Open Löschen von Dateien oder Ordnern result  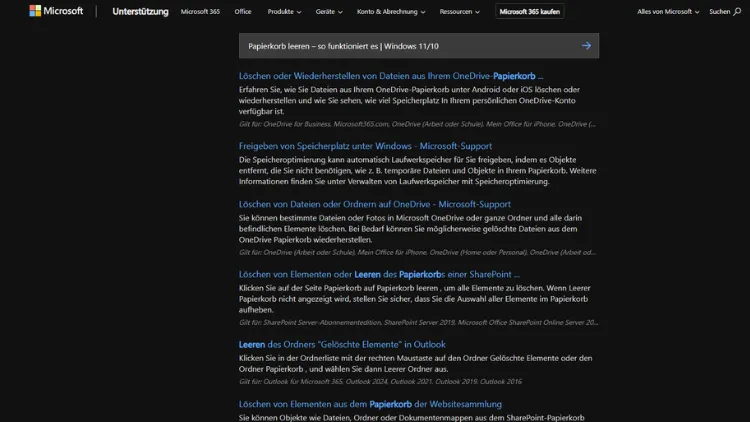[375, 204]
